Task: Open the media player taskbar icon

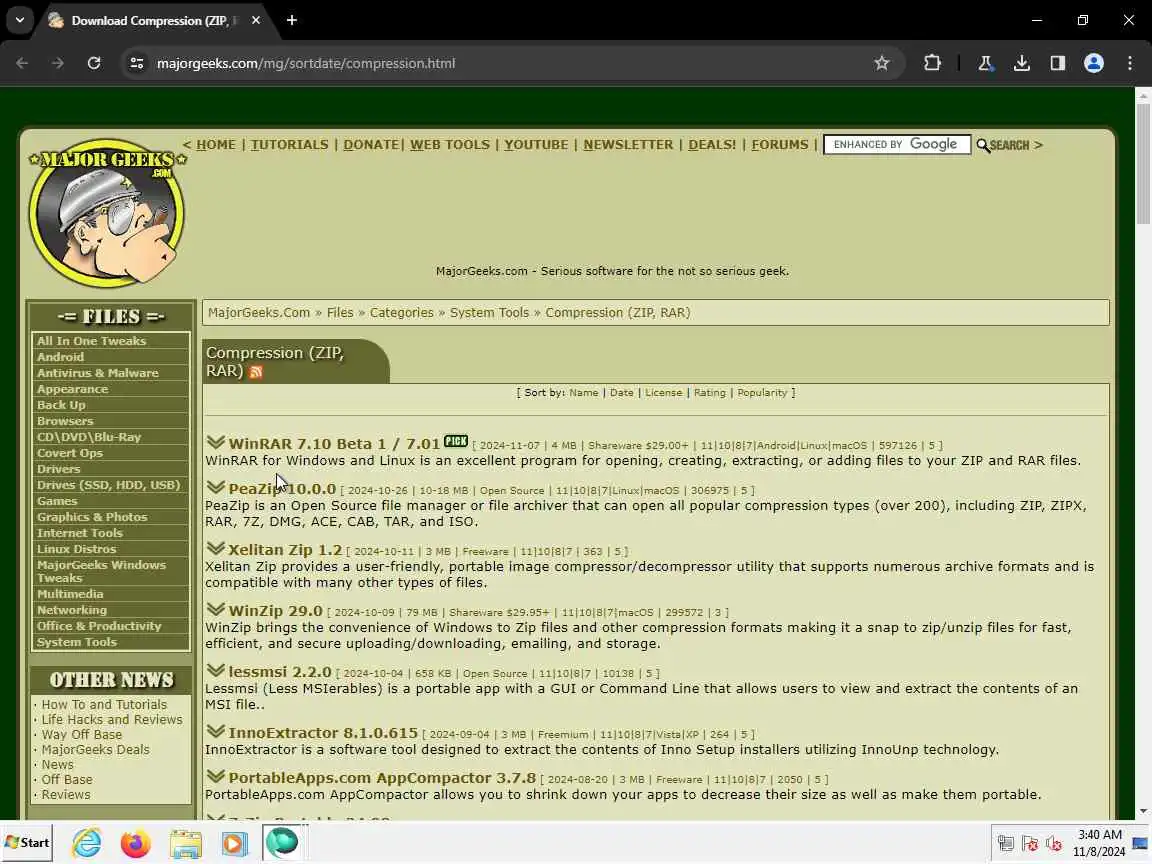Action: point(234,843)
